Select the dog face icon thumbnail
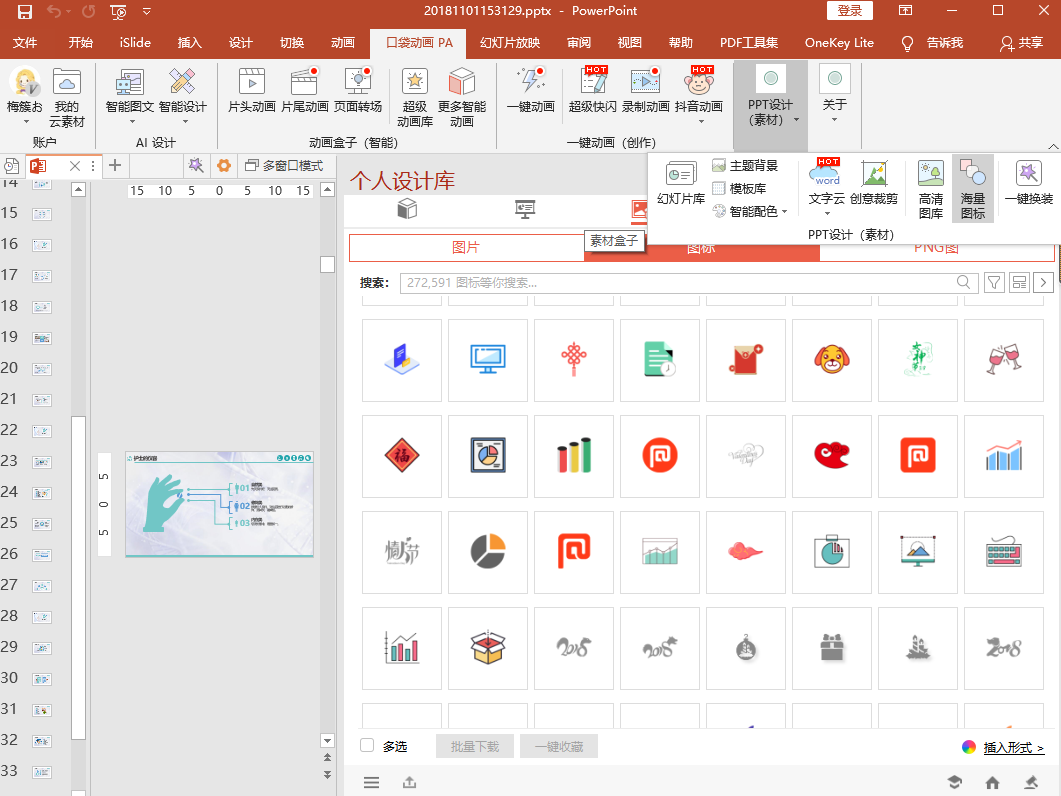 point(832,360)
